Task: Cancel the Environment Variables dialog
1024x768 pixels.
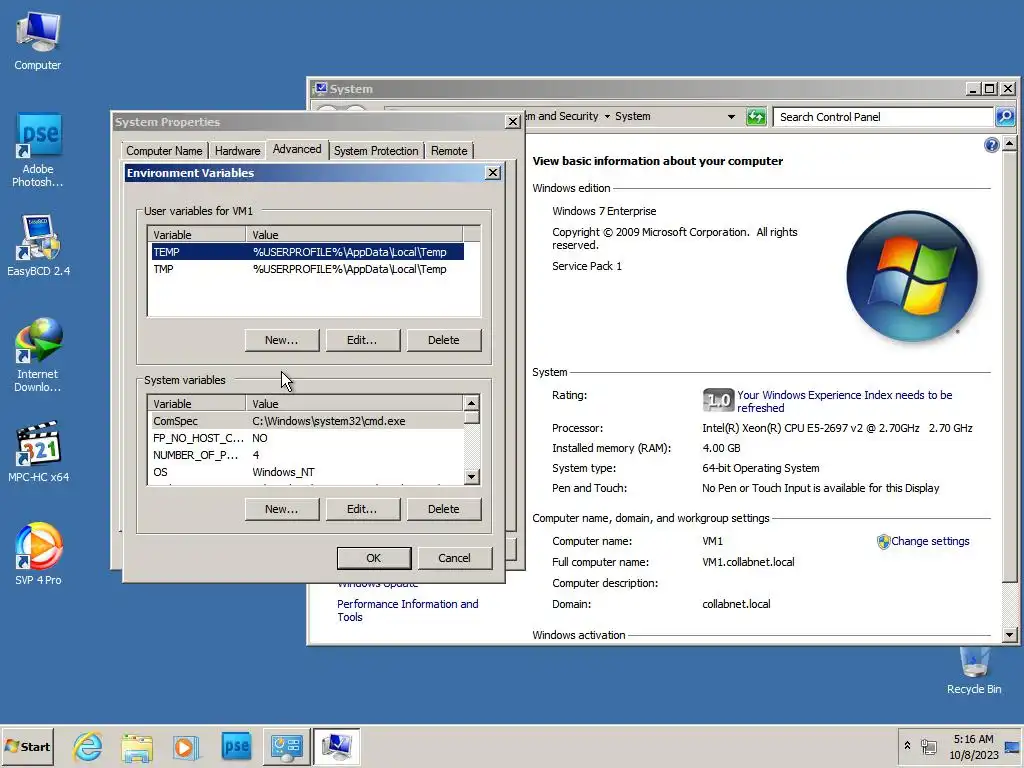Action: click(454, 558)
